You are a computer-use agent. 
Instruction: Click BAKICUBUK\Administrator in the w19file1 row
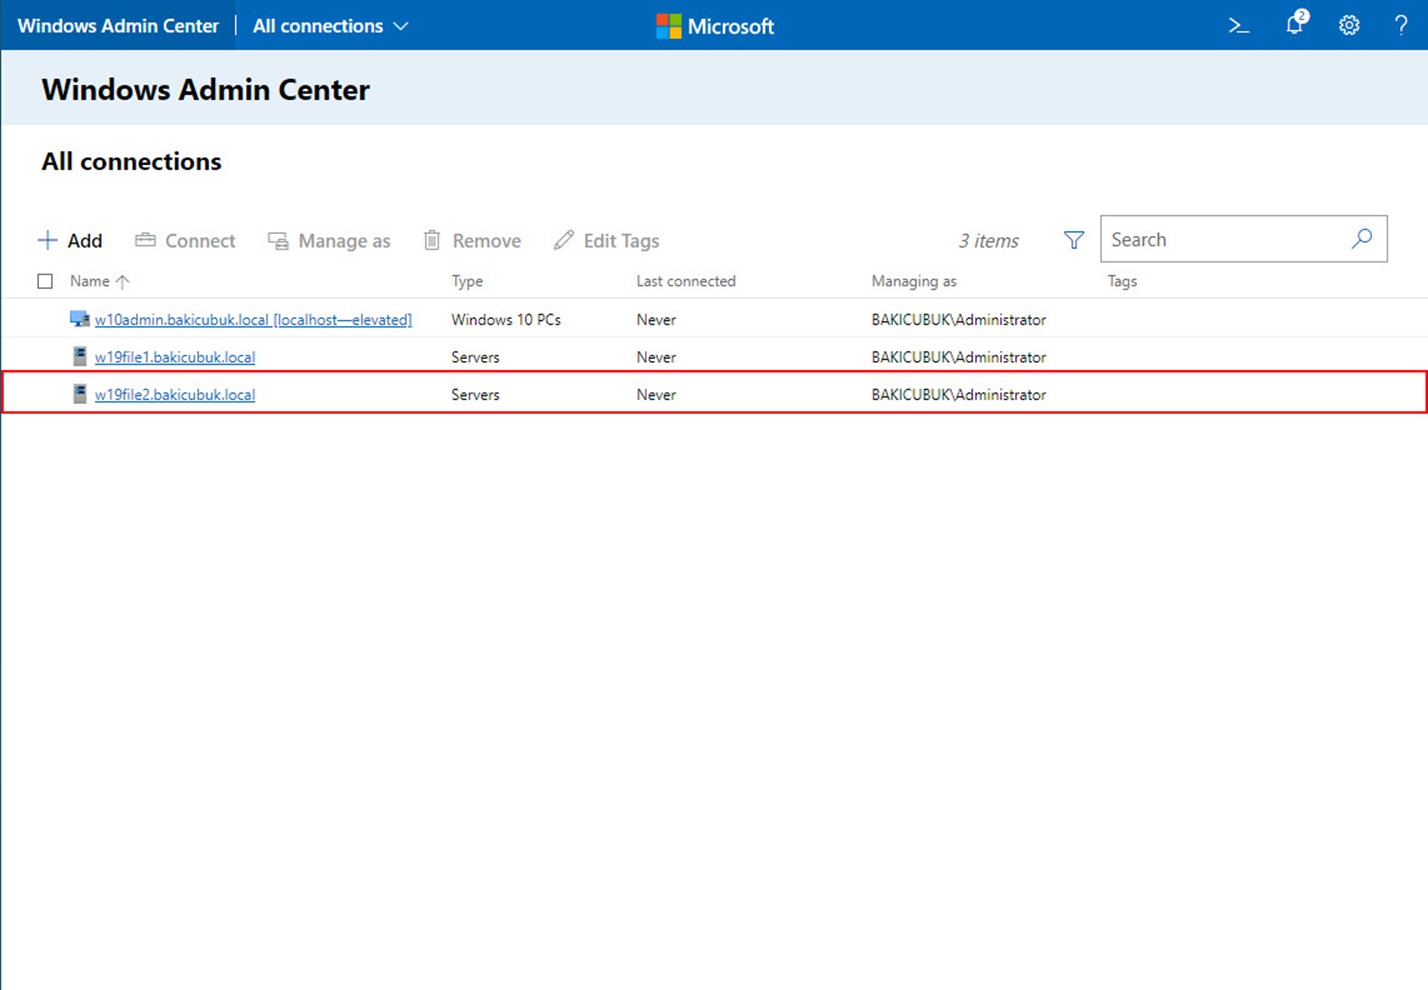tap(959, 357)
